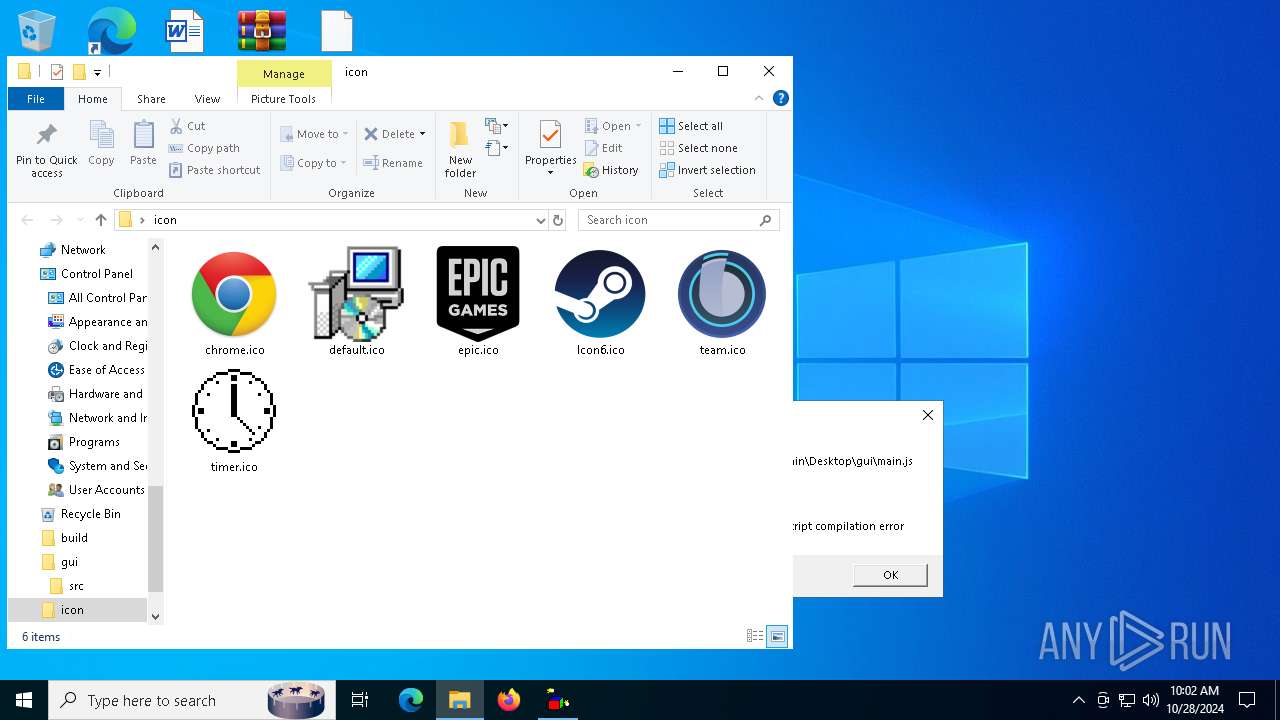Open the Move to dropdown
1280x720 pixels.
tap(314, 134)
